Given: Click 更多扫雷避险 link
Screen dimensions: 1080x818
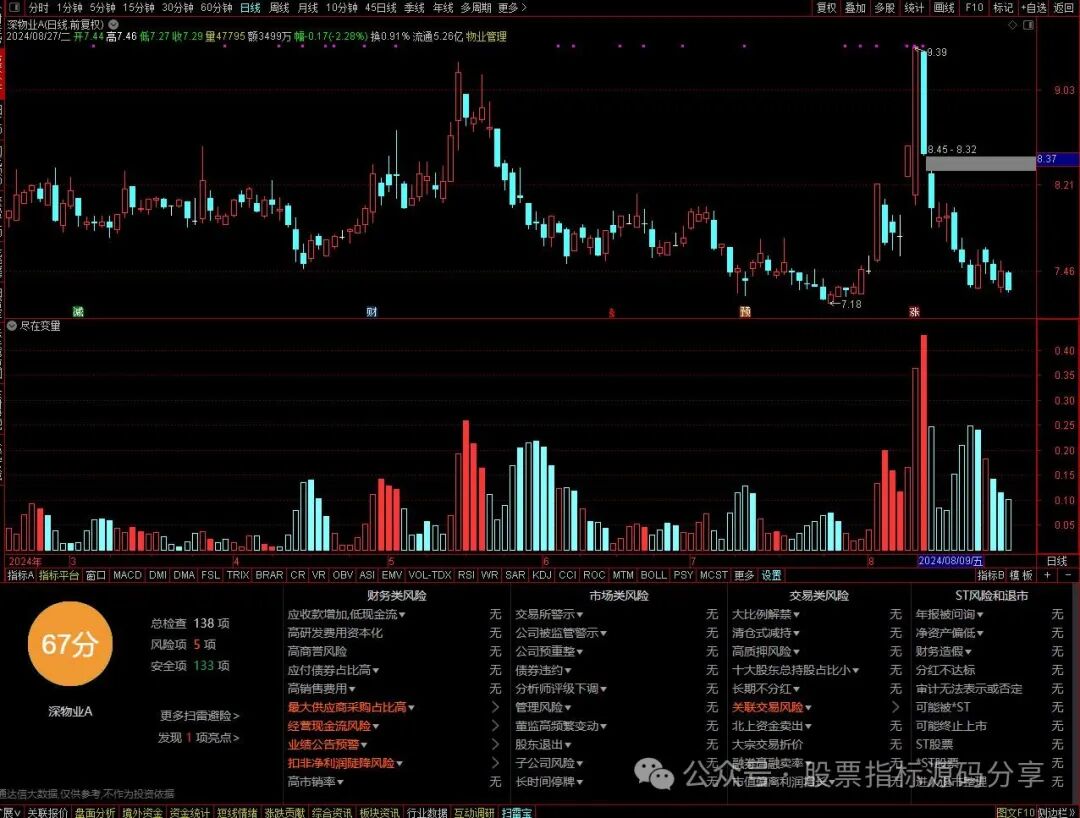Looking at the screenshot, I should click(x=200, y=715).
